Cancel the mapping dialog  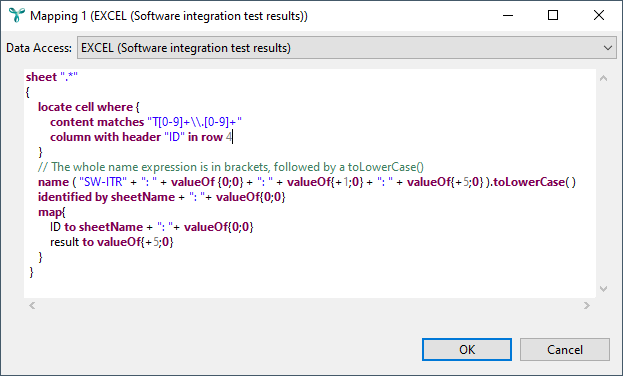565,349
